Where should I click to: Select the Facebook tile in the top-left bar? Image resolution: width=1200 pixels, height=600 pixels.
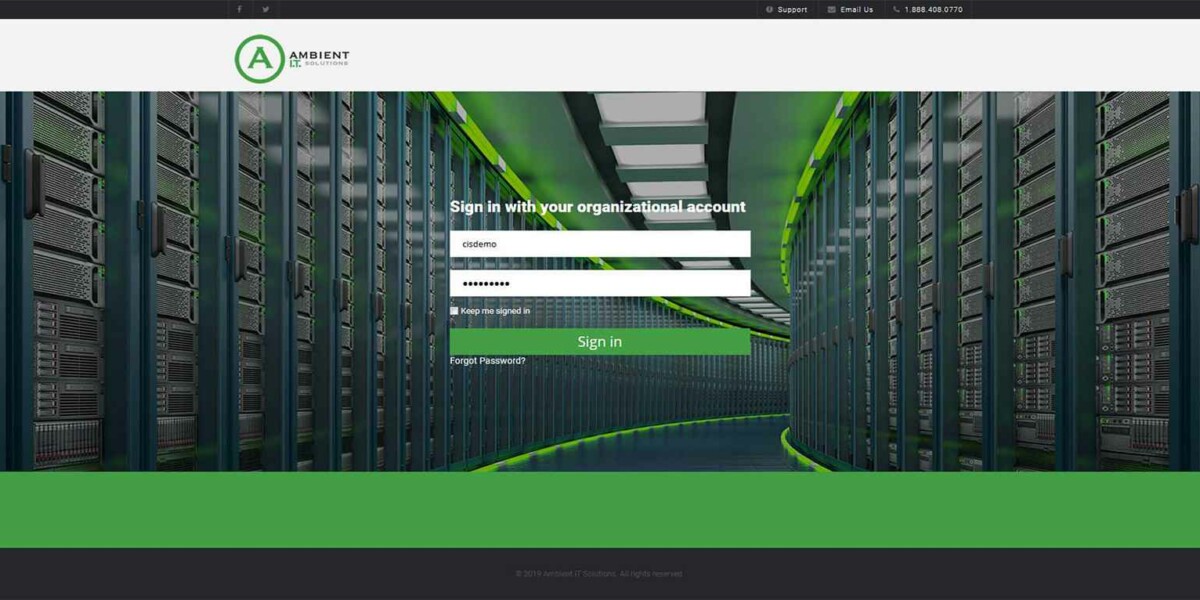(239, 9)
